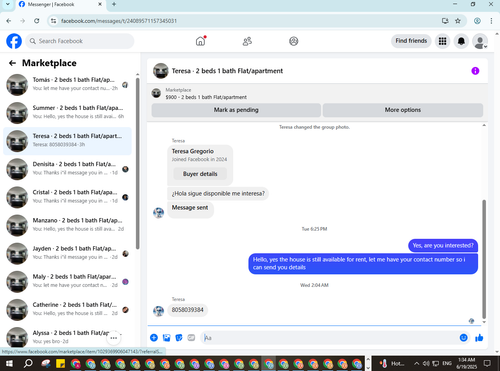500x371 pixels.
Task: Click the Find friends button
Action: click(x=411, y=41)
